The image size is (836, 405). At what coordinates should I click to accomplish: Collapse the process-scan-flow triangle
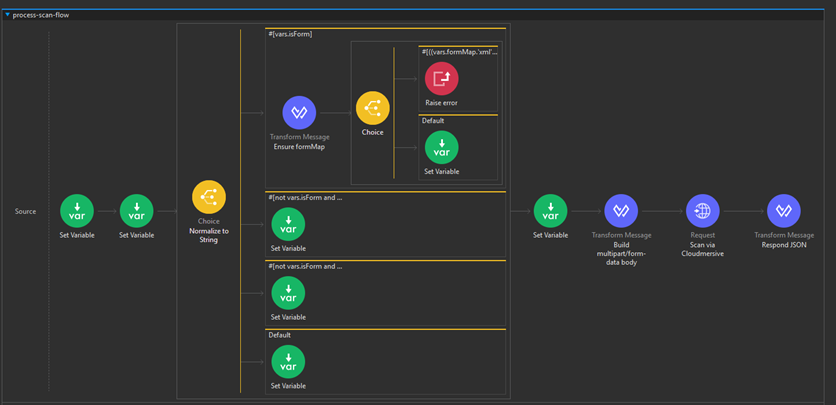[8, 15]
